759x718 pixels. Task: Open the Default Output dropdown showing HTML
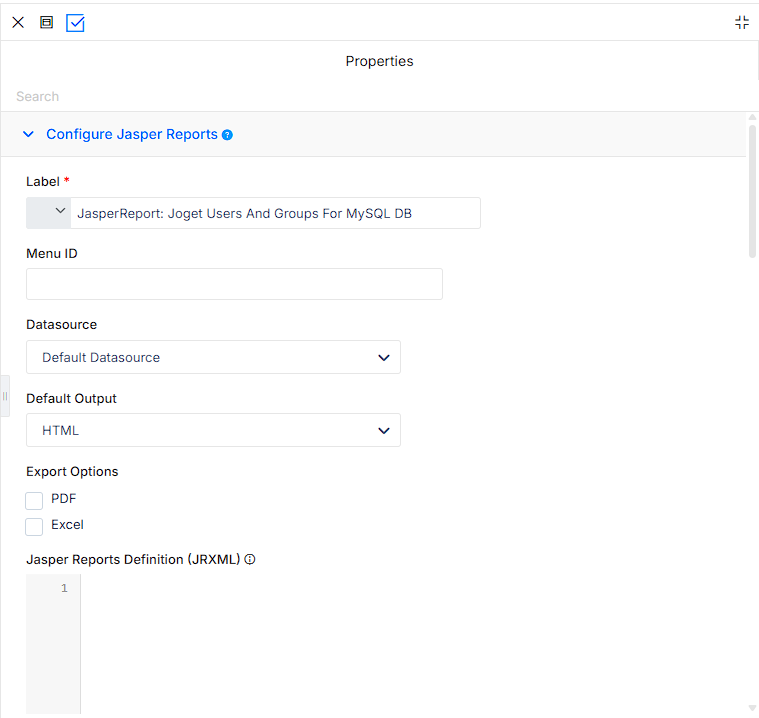[213, 430]
